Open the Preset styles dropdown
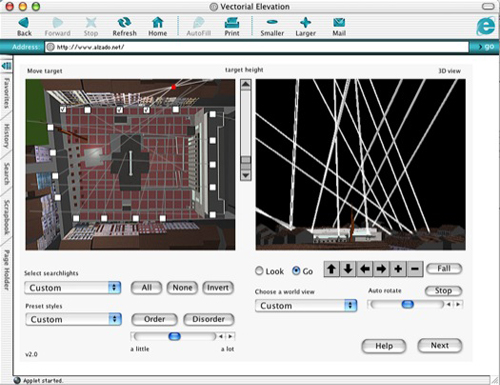This screenshot has height=385, width=500. click(74, 319)
